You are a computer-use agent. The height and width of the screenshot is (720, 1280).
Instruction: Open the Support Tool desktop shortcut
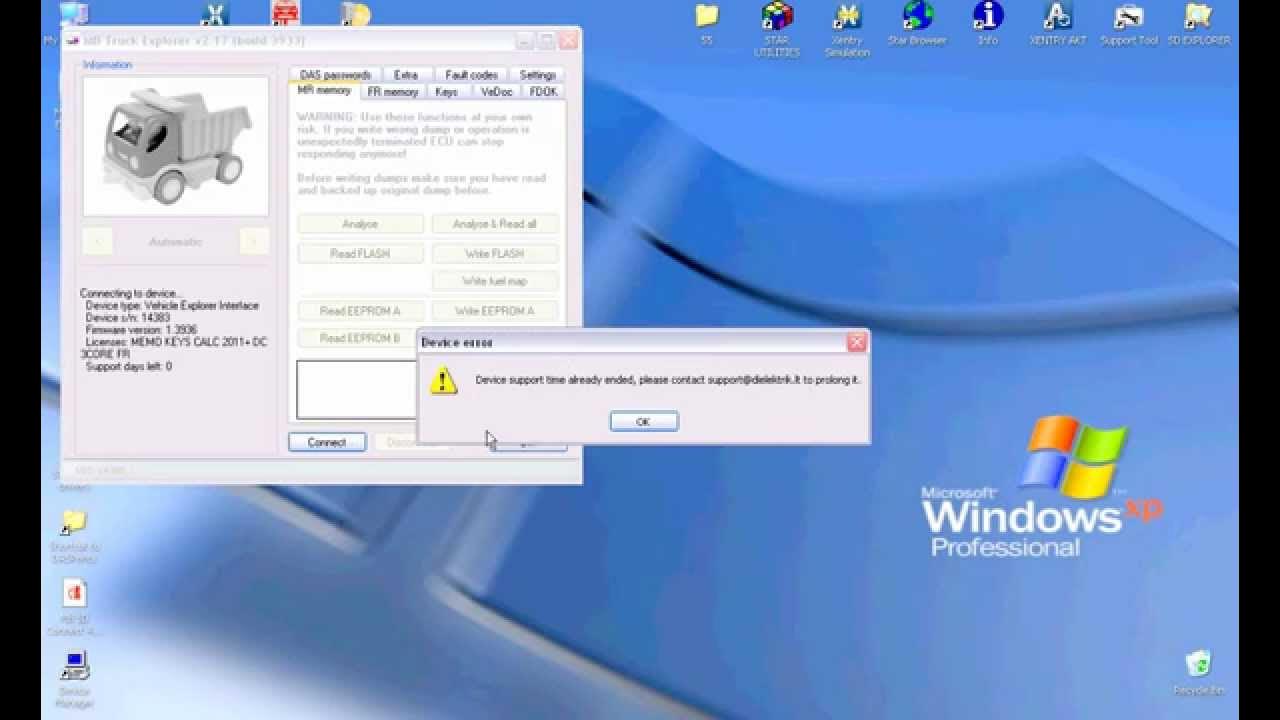tap(1129, 23)
